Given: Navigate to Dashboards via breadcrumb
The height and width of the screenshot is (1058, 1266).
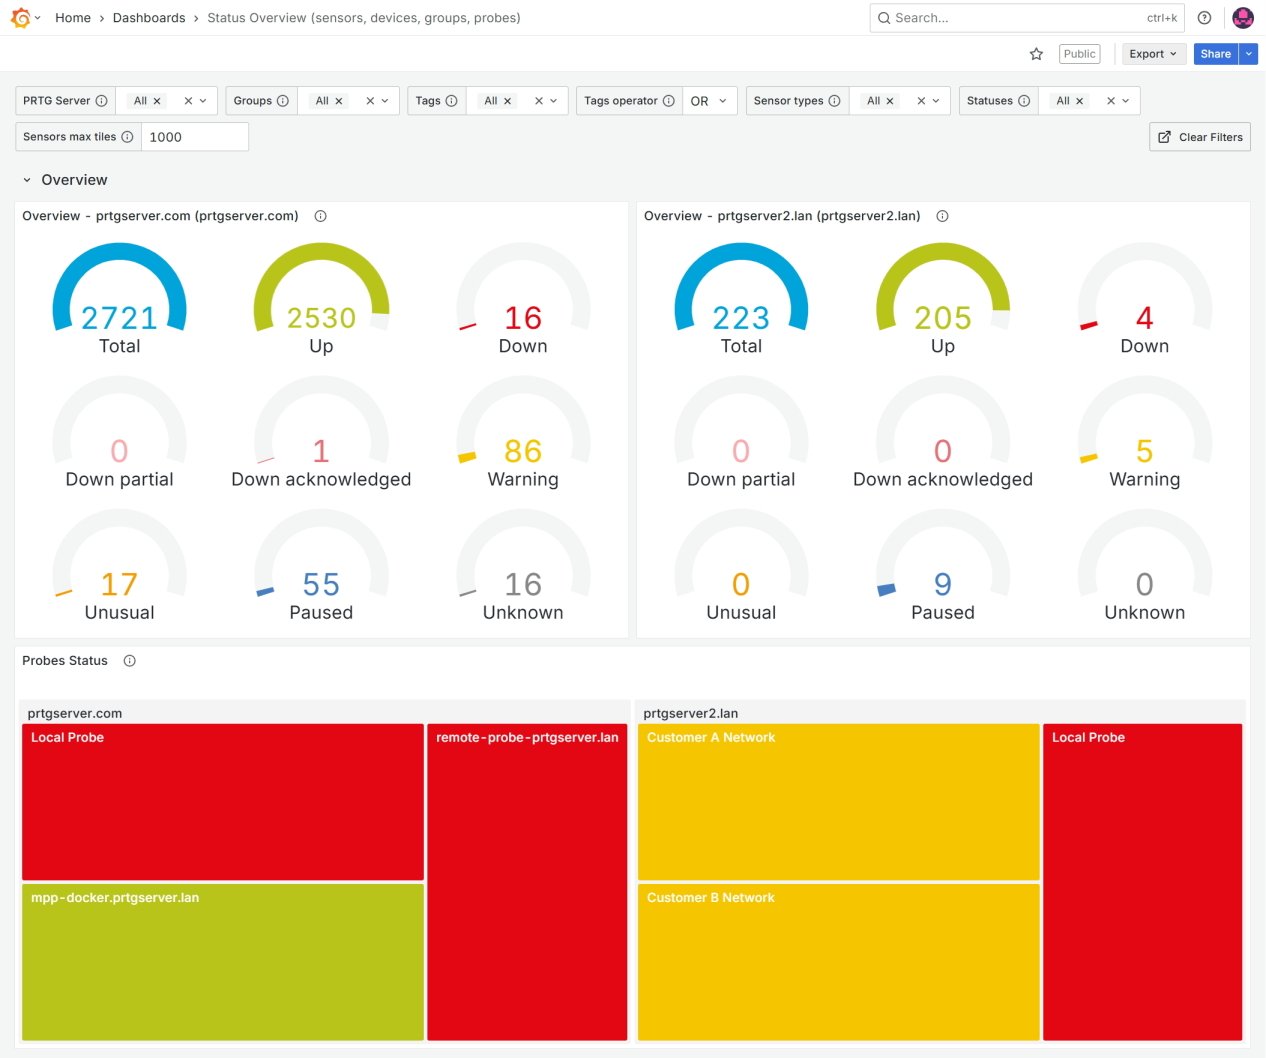Looking at the screenshot, I should click(x=149, y=17).
